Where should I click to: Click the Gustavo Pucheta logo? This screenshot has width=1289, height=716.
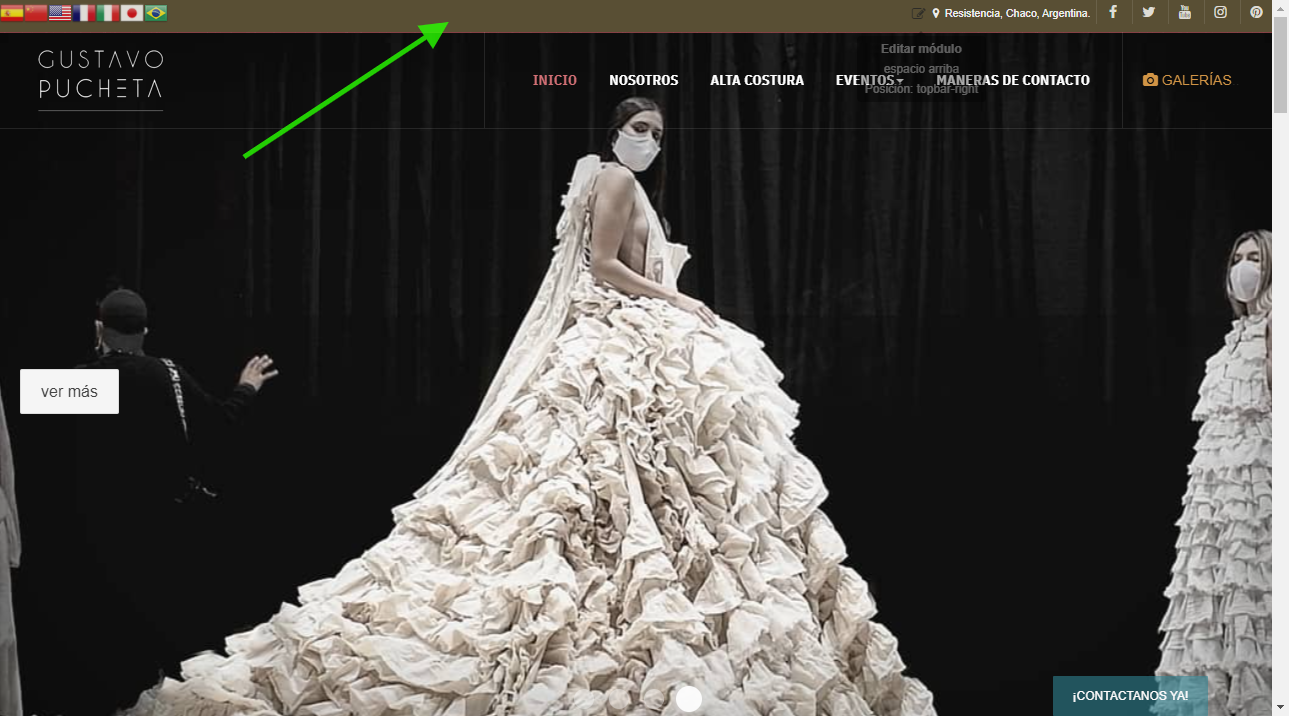coord(100,79)
